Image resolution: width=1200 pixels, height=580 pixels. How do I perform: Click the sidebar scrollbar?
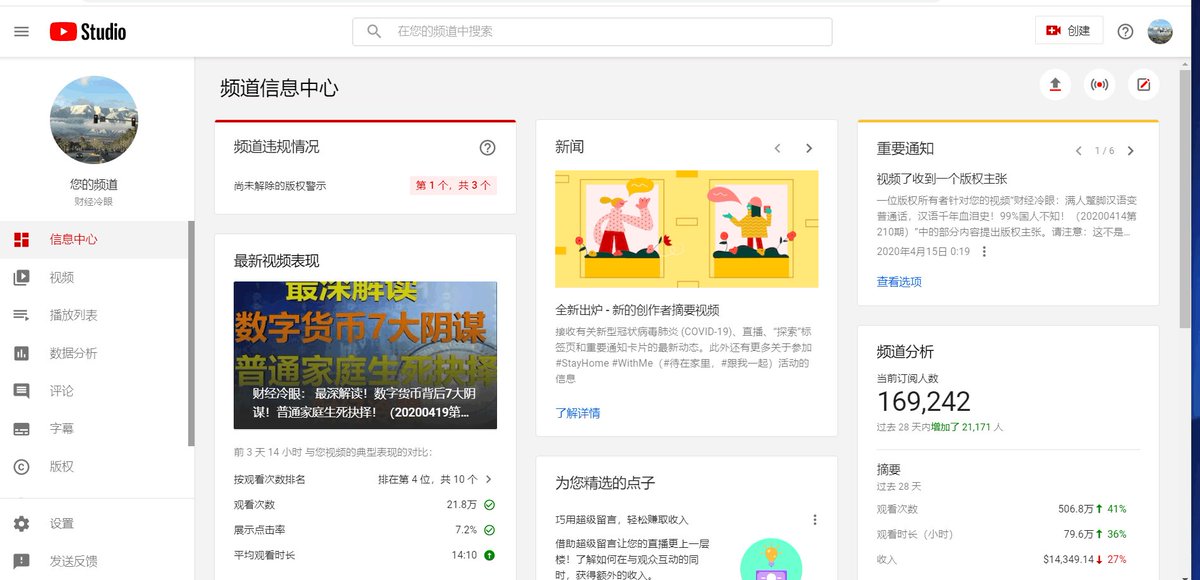pos(192,333)
